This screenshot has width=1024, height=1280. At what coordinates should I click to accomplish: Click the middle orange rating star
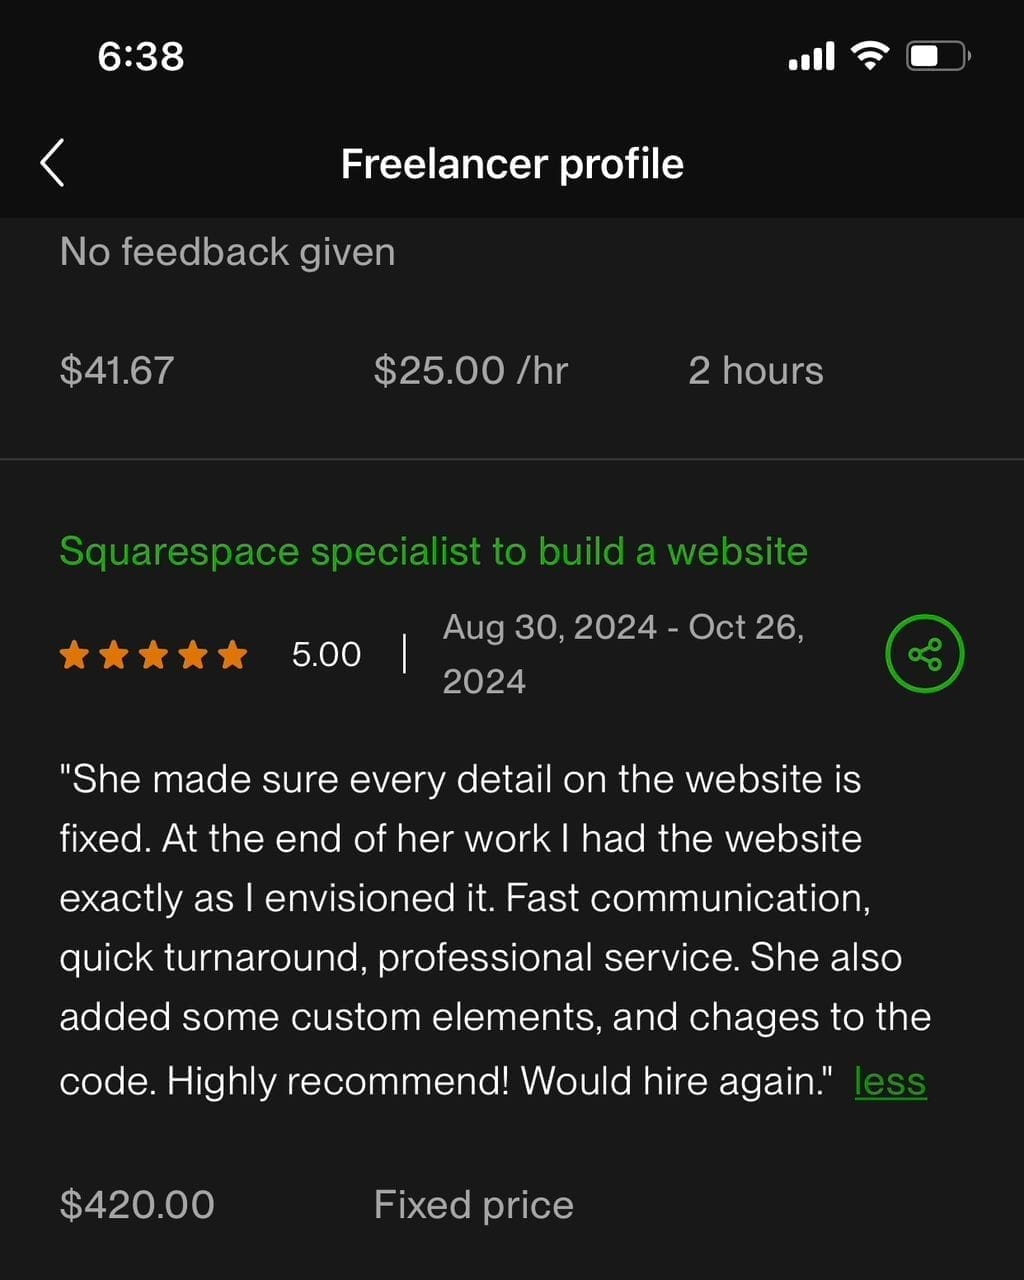pos(152,656)
